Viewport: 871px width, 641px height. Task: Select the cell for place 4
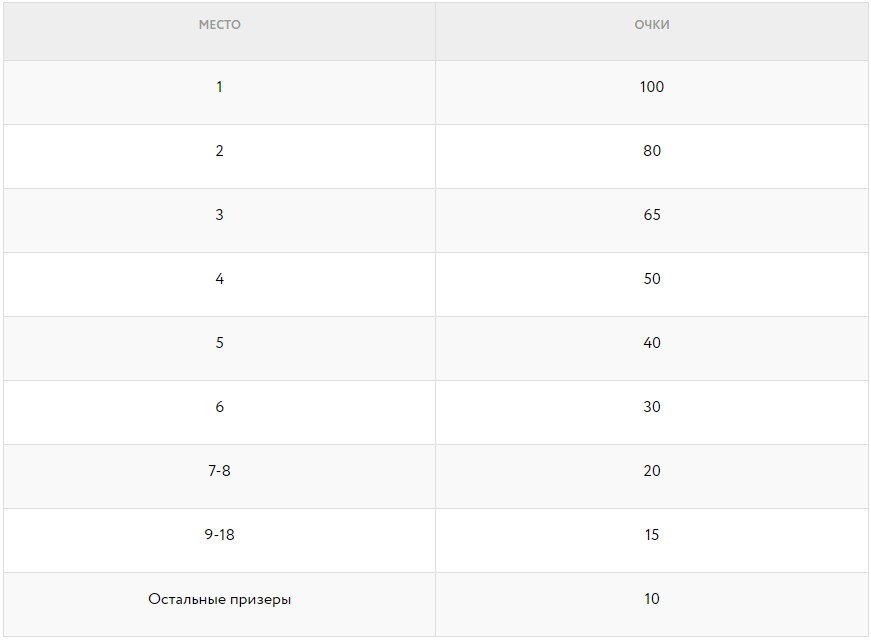pos(219,279)
